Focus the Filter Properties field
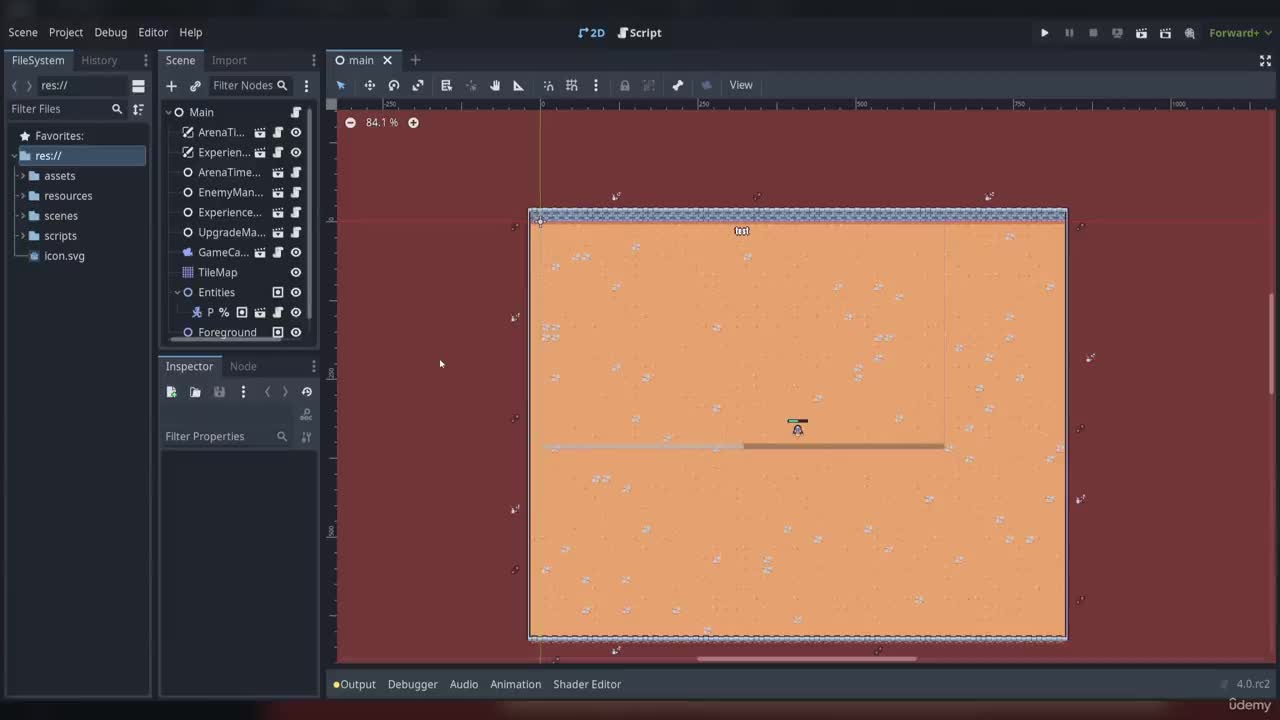Image resolution: width=1280 pixels, height=720 pixels. tap(227, 436)
